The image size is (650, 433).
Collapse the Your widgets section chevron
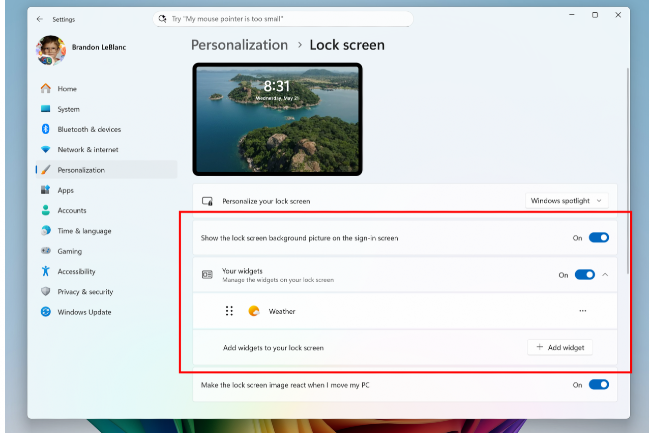(x=605, y=274)
